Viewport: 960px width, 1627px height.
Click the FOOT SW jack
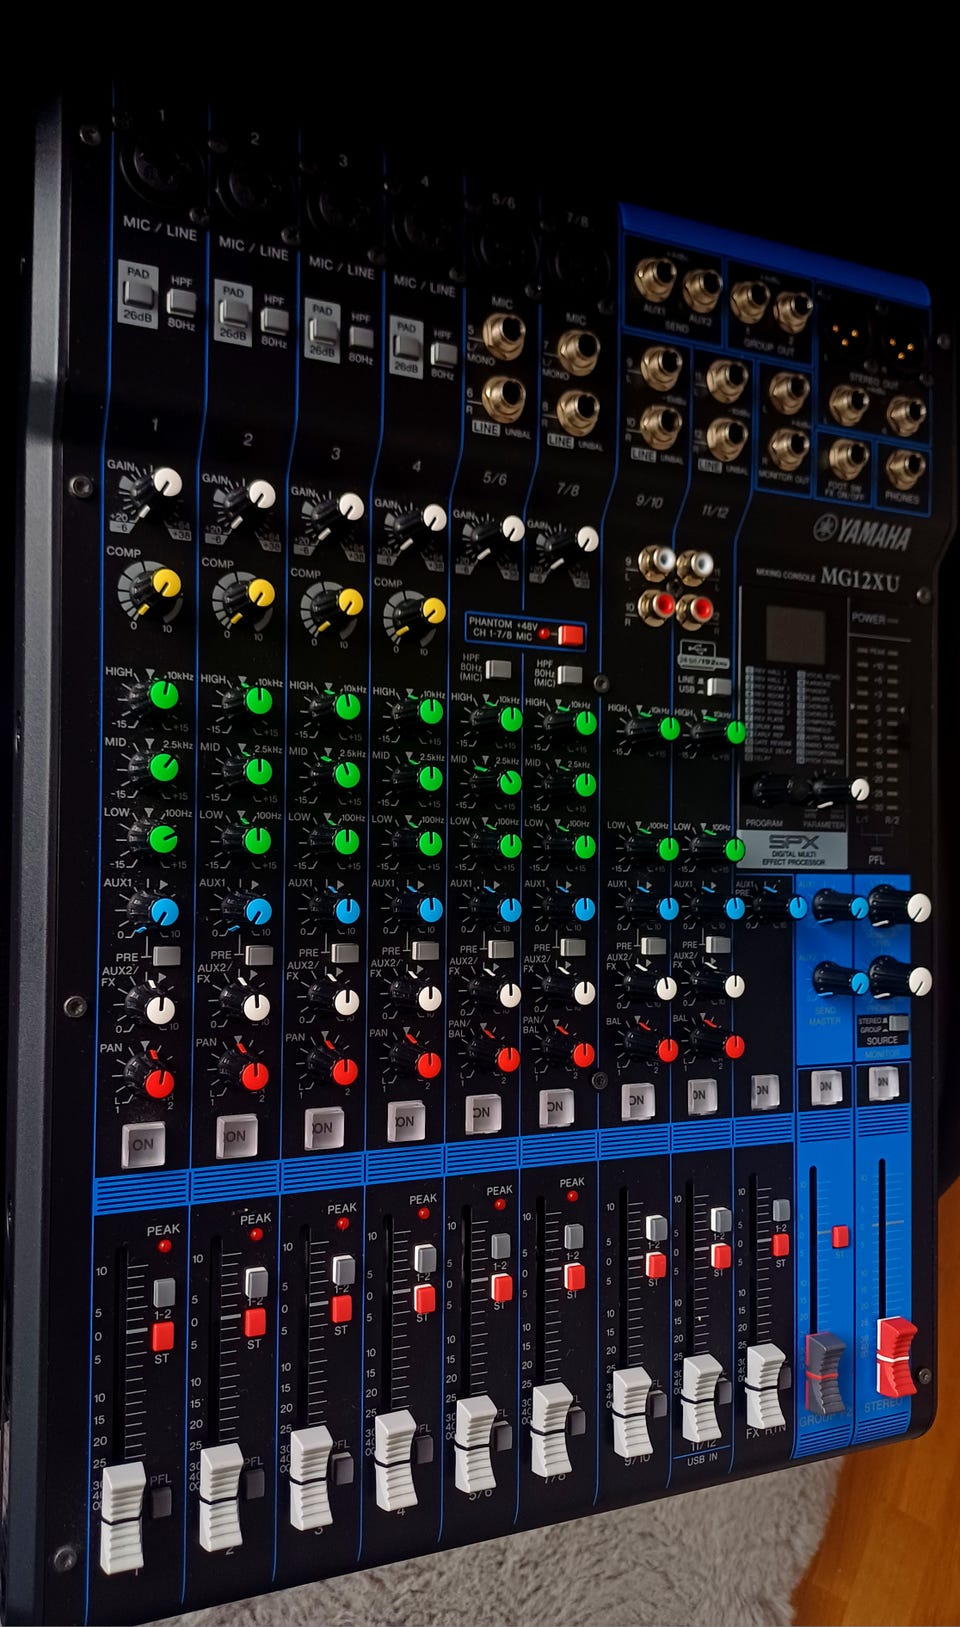(x=847, y=457)
